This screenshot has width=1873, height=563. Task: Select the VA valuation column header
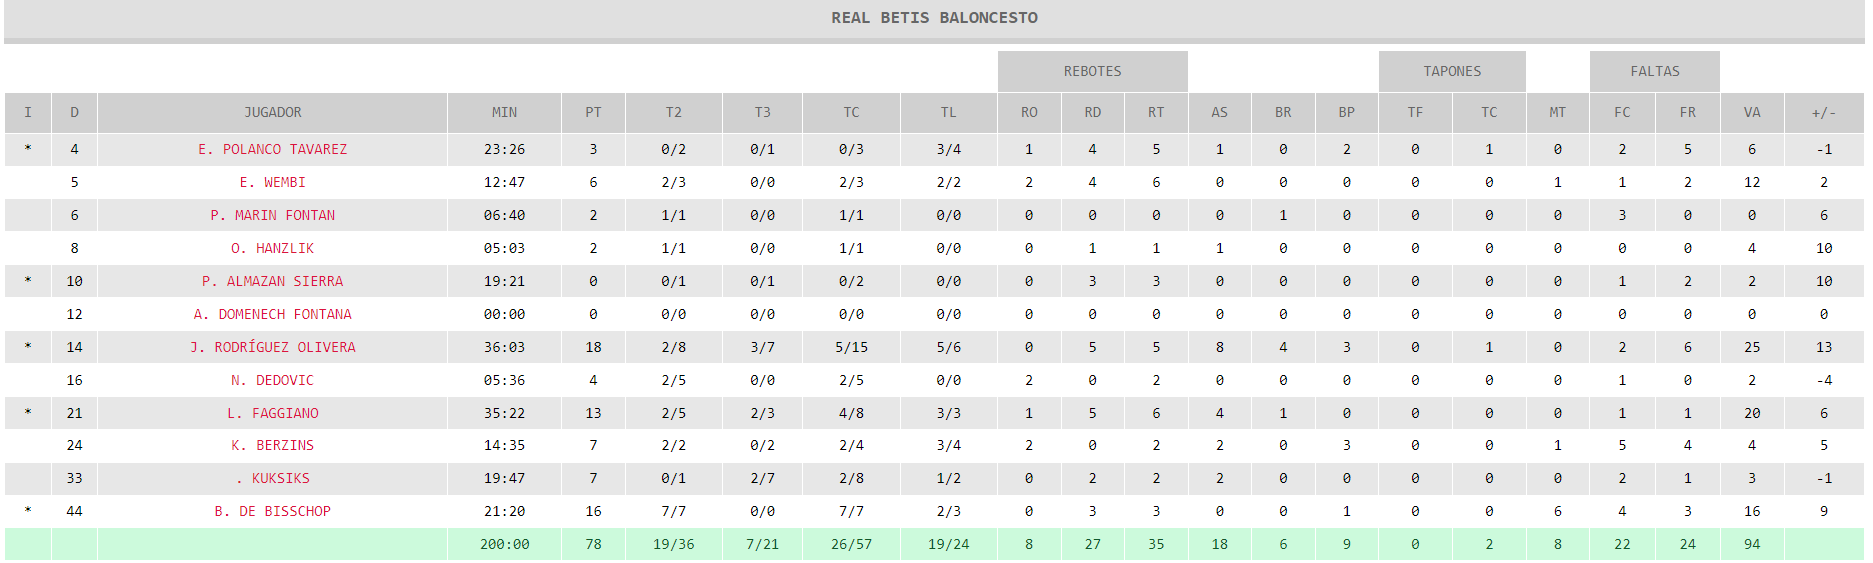point(1751,112)
